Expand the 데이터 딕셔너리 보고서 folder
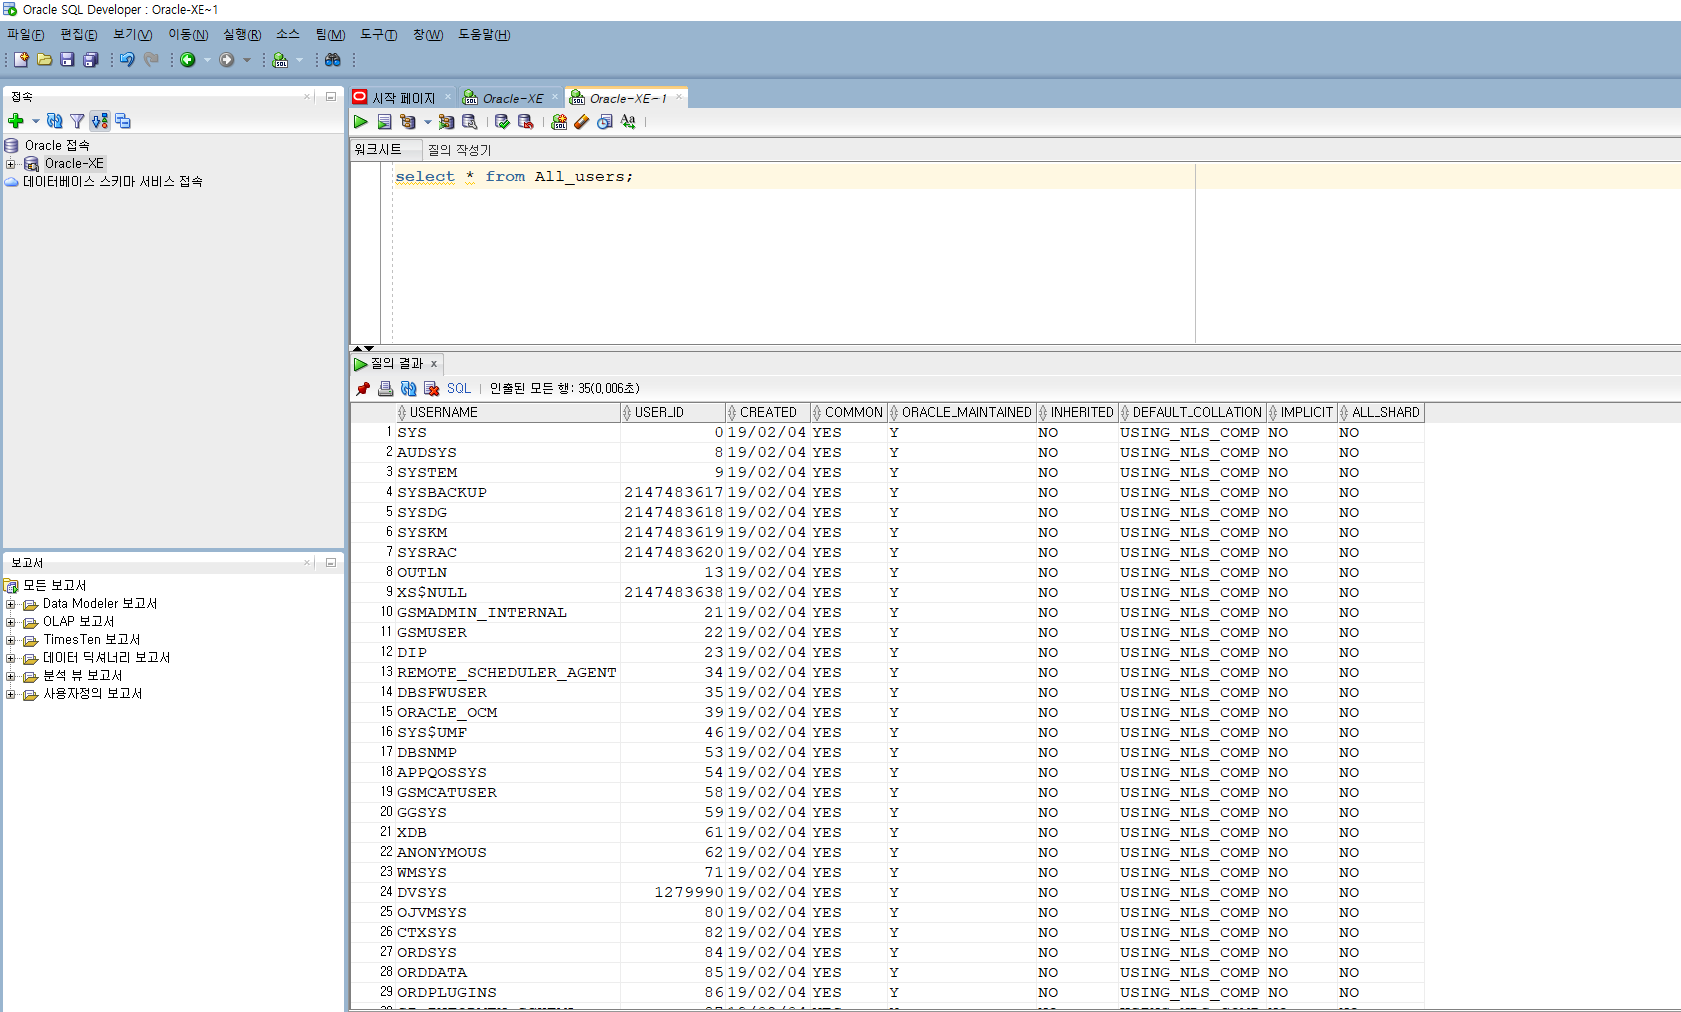Viewport: 1681px width, 1012px height. 11,658
